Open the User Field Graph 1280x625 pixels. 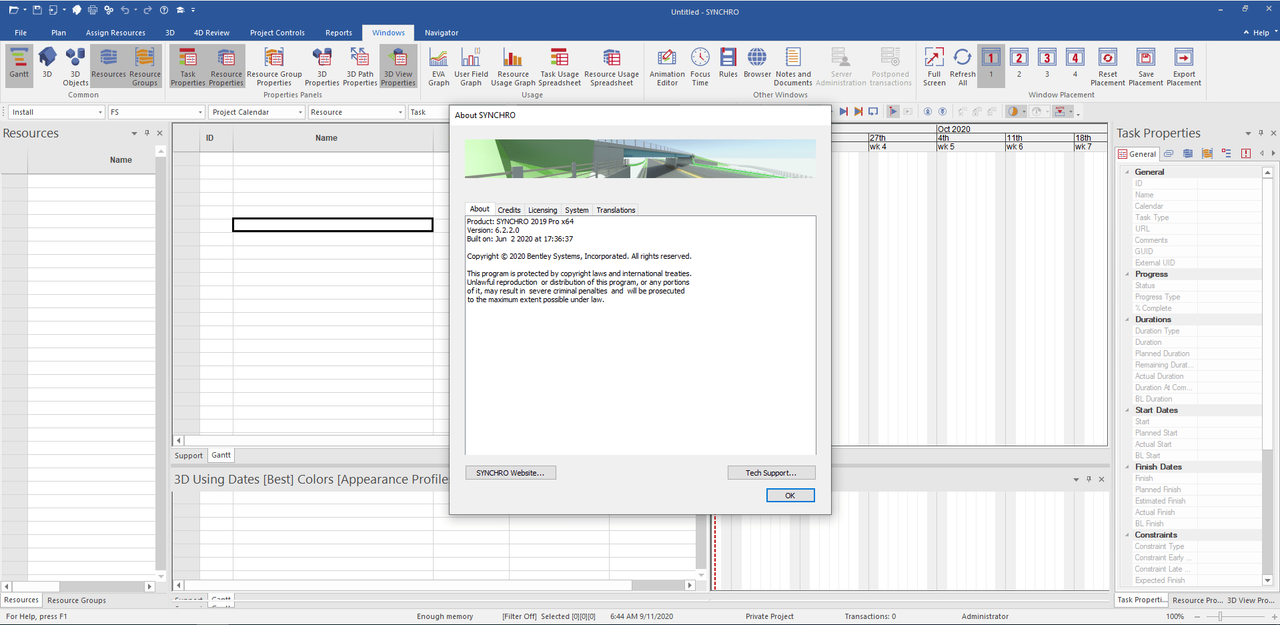(x=471, y=66)
